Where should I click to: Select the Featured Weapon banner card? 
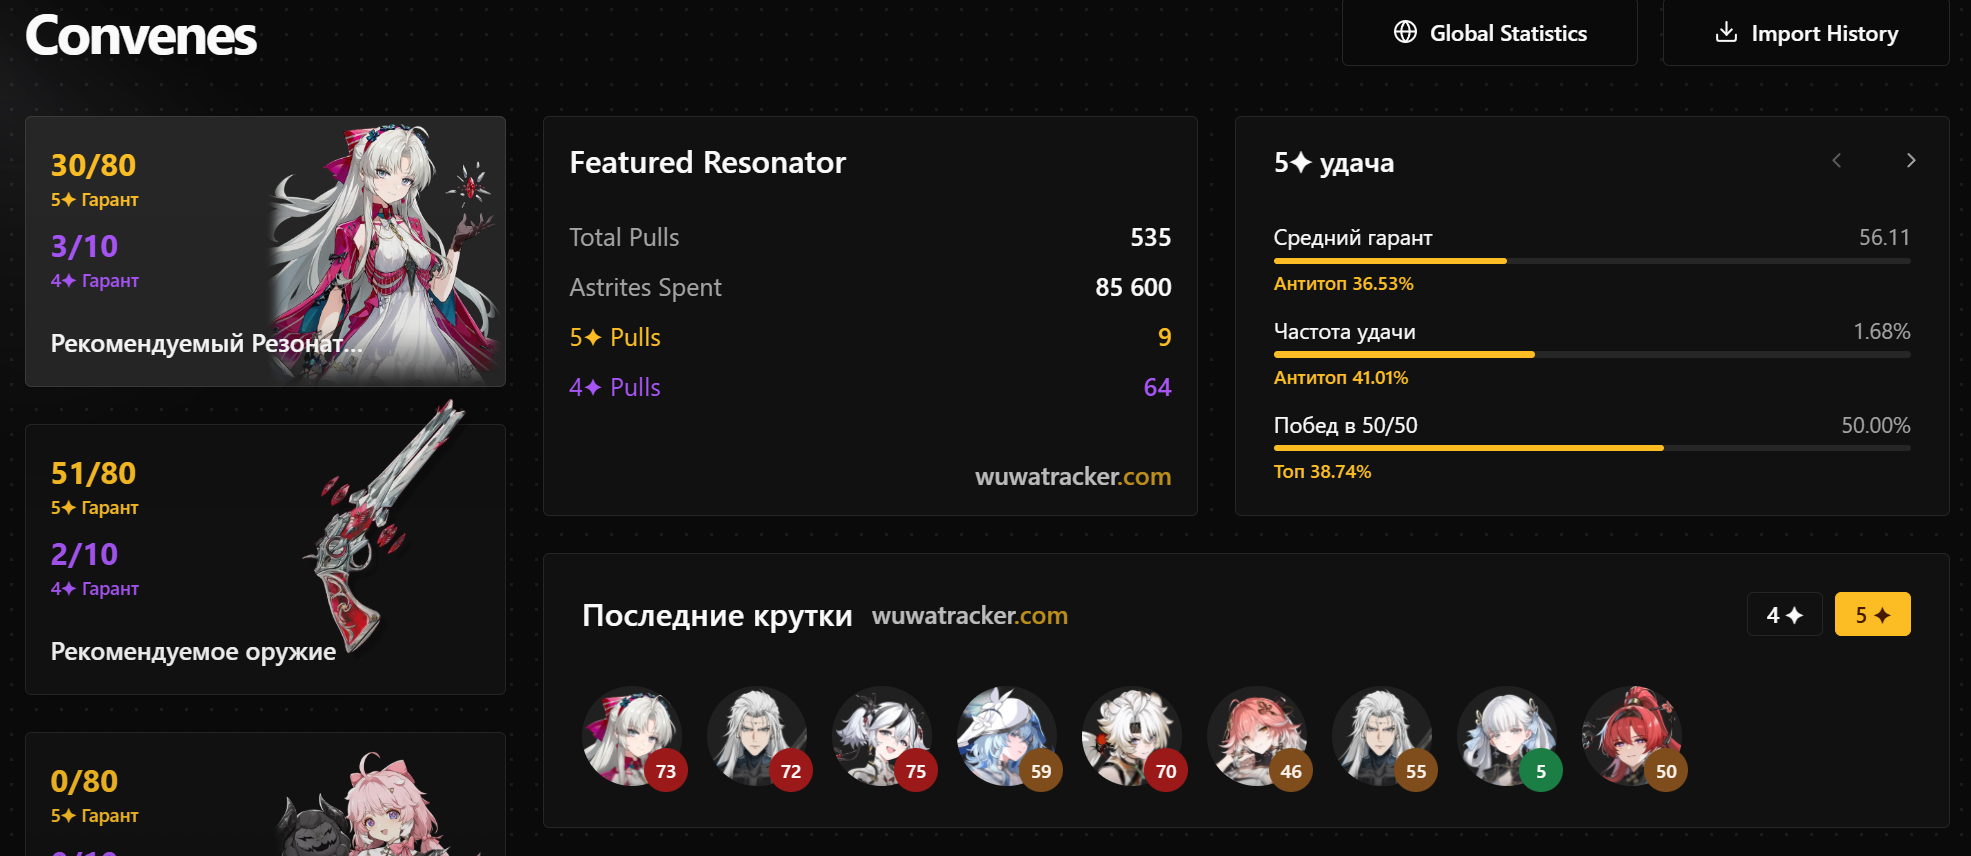point(265,559)
